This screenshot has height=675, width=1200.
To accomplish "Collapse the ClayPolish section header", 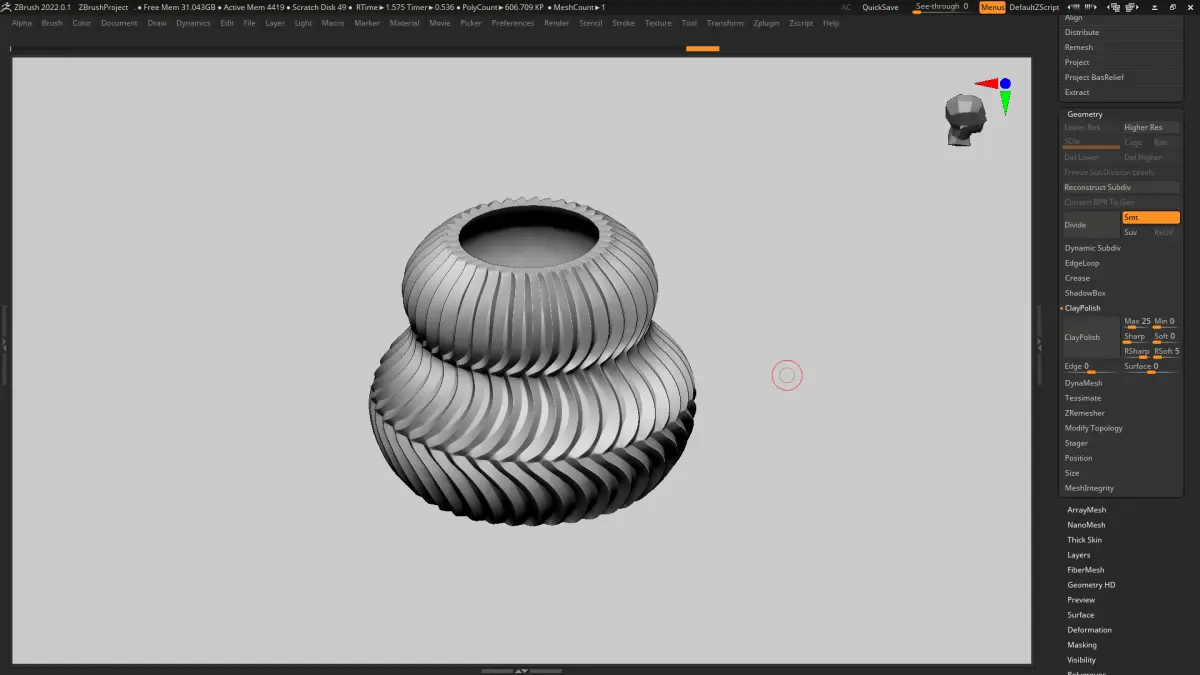I will pos(1082,308).
